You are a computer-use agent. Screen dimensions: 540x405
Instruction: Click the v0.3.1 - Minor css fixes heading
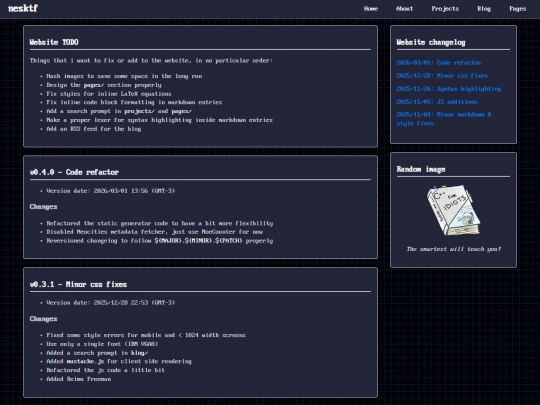coord(78,284)
